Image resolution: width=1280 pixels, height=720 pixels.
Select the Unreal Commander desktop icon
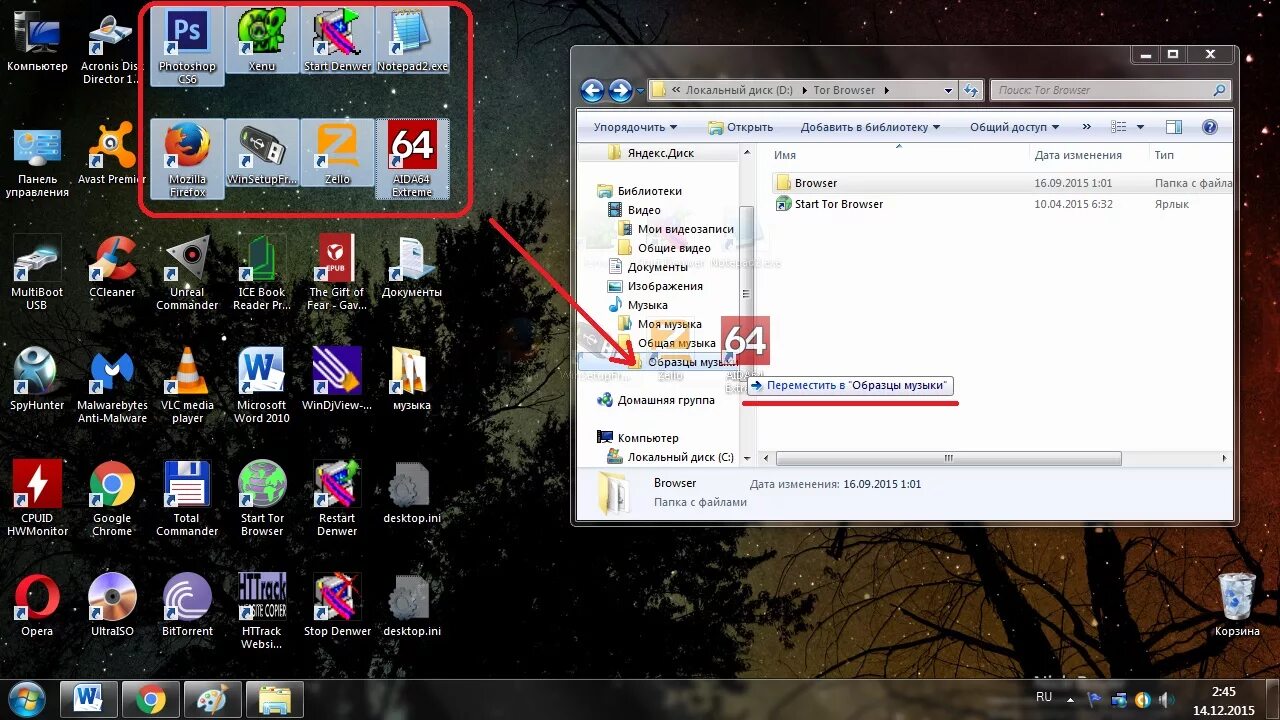tap(187, 273)
